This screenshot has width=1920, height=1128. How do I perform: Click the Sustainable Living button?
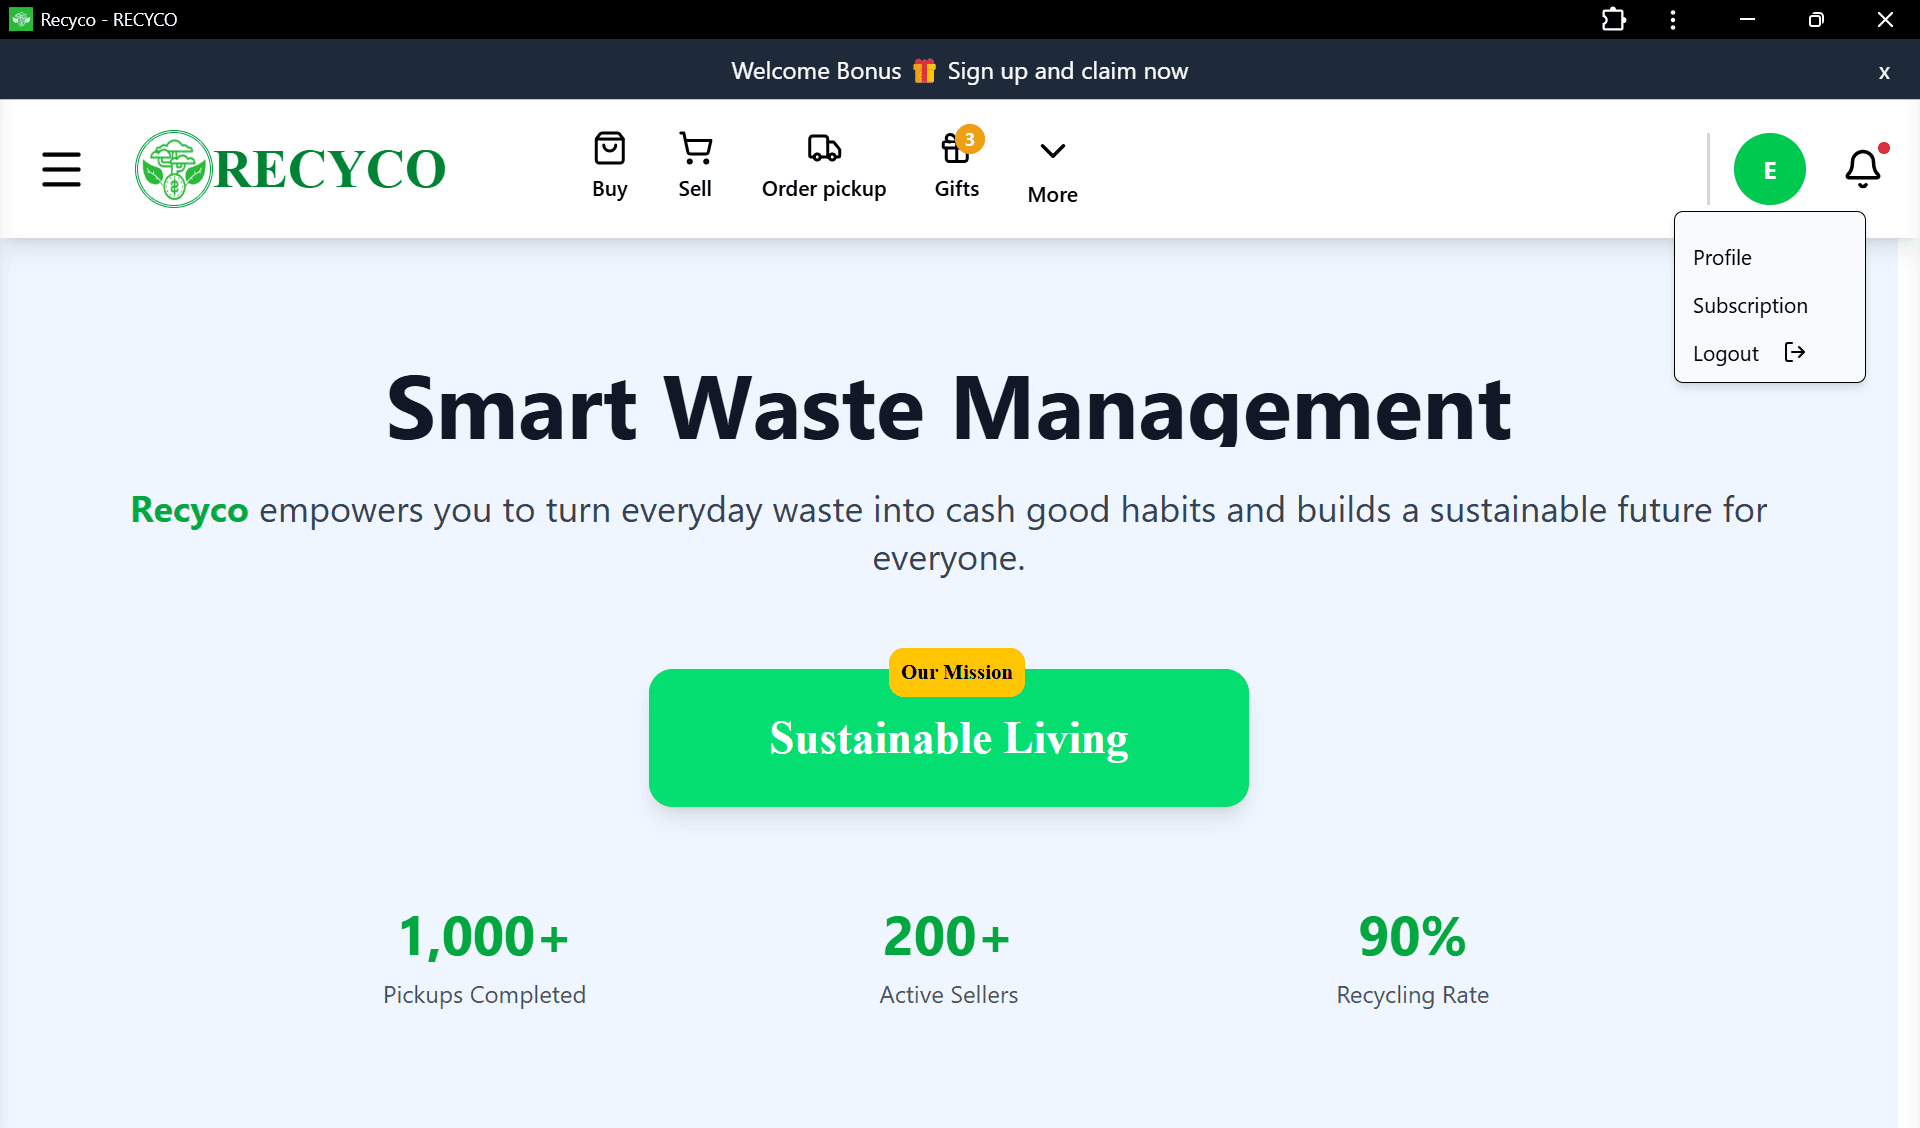tap(948, 740)
